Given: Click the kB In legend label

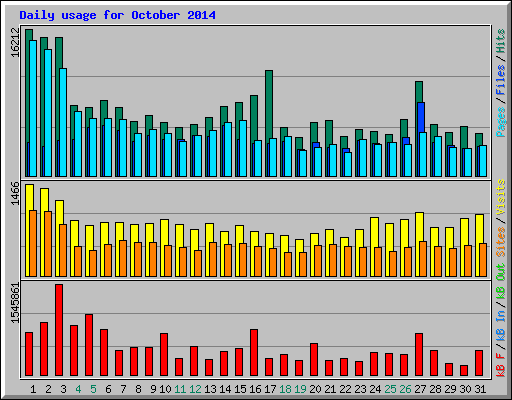Looking at the screenshot, I should 501,325.
